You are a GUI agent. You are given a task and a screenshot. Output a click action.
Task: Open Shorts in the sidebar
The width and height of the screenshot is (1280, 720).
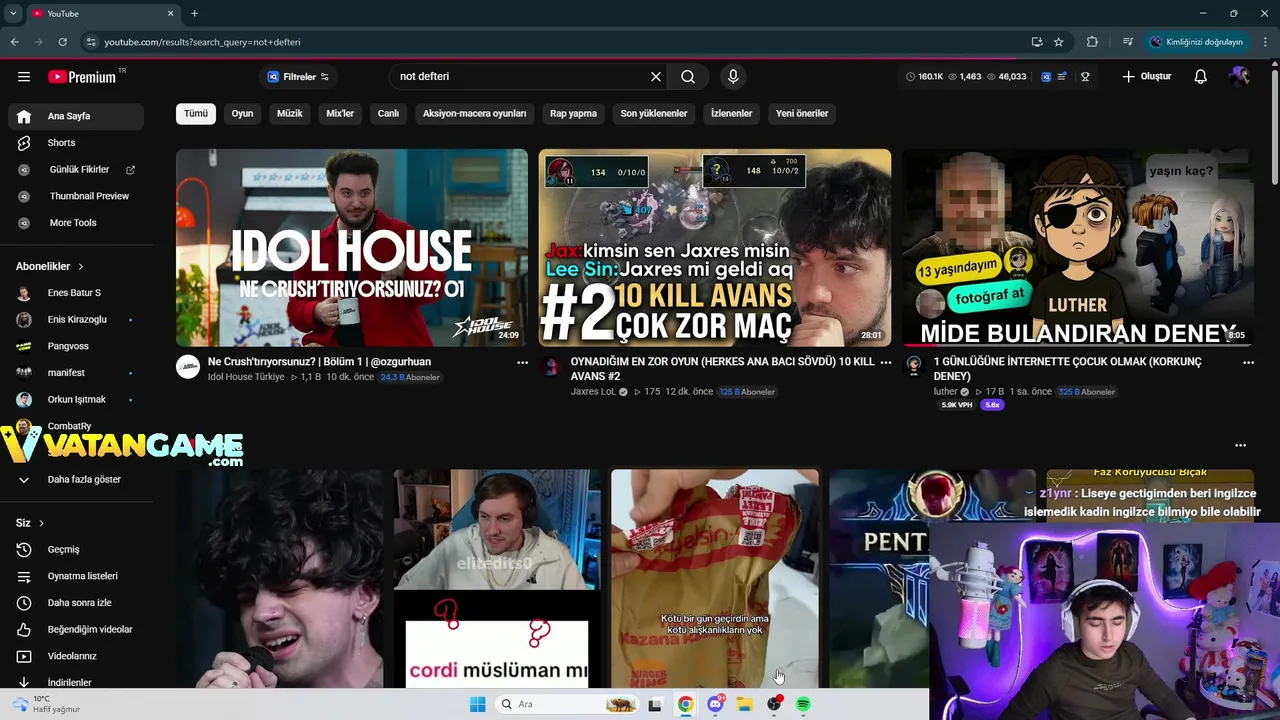[x=76, y=143]
